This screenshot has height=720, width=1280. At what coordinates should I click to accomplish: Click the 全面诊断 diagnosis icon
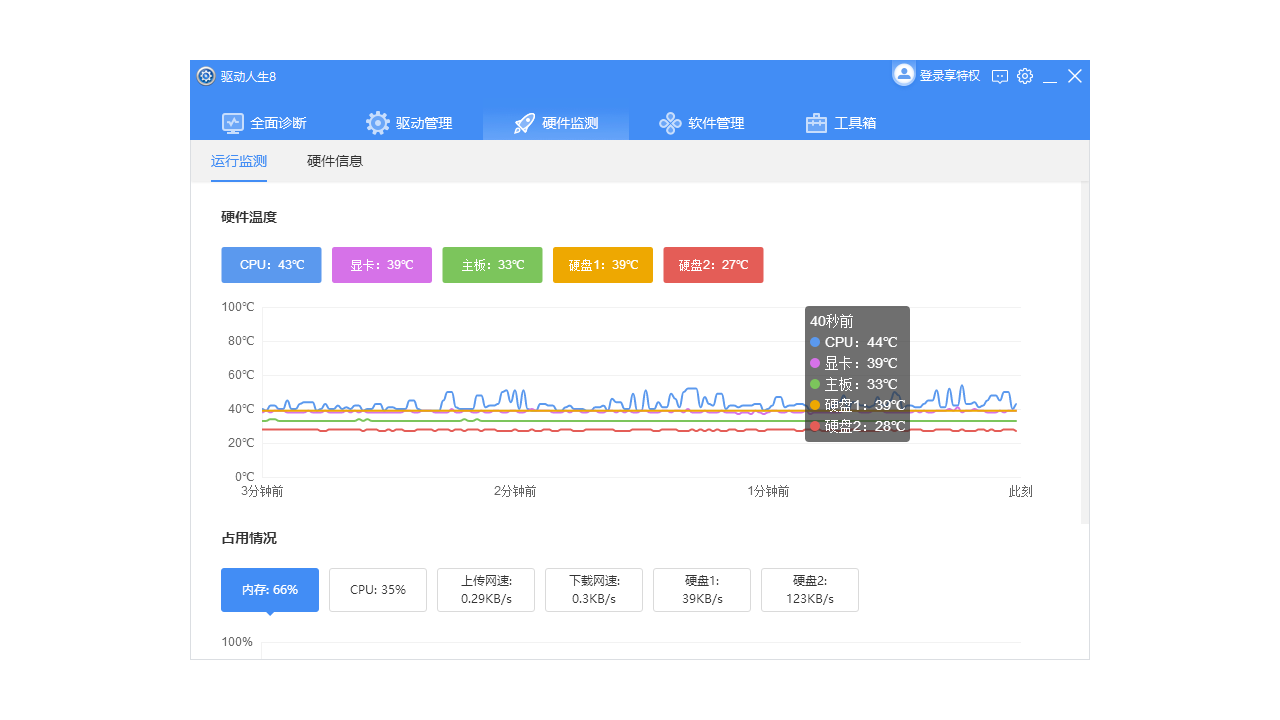pyautogui.click(x=232, y=122)
